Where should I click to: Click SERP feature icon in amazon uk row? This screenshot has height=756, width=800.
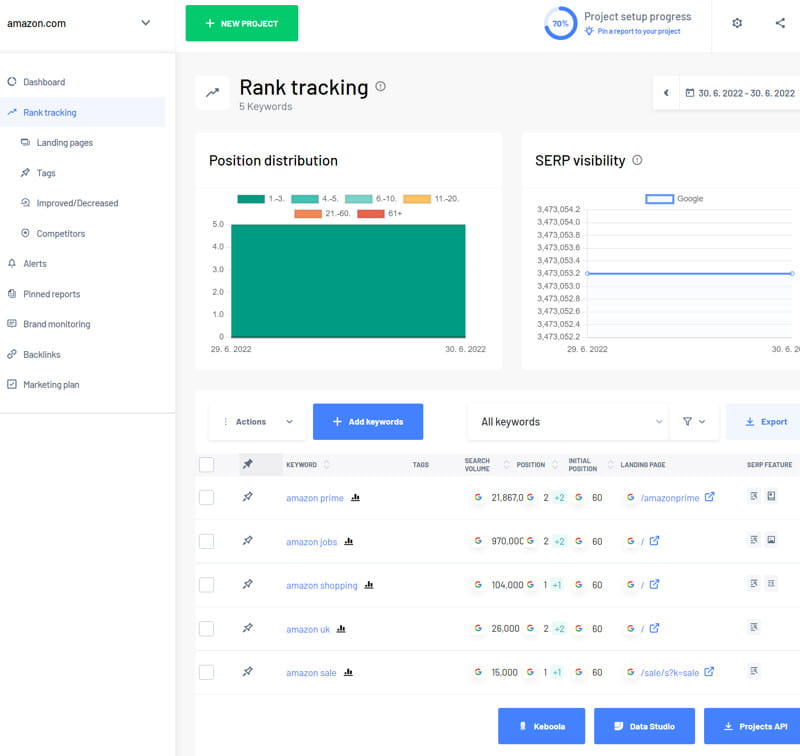click(x=754, y=627)
